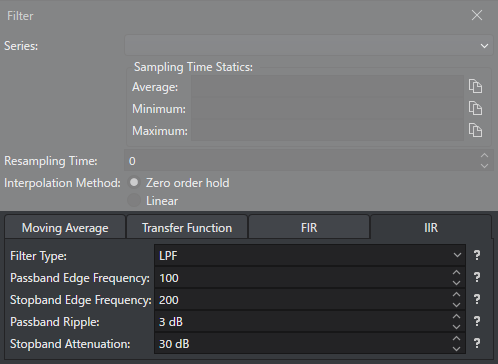Open help for Passband Ripple
The height and width of the screenshot is (364, 498).
tap(477, 322)
